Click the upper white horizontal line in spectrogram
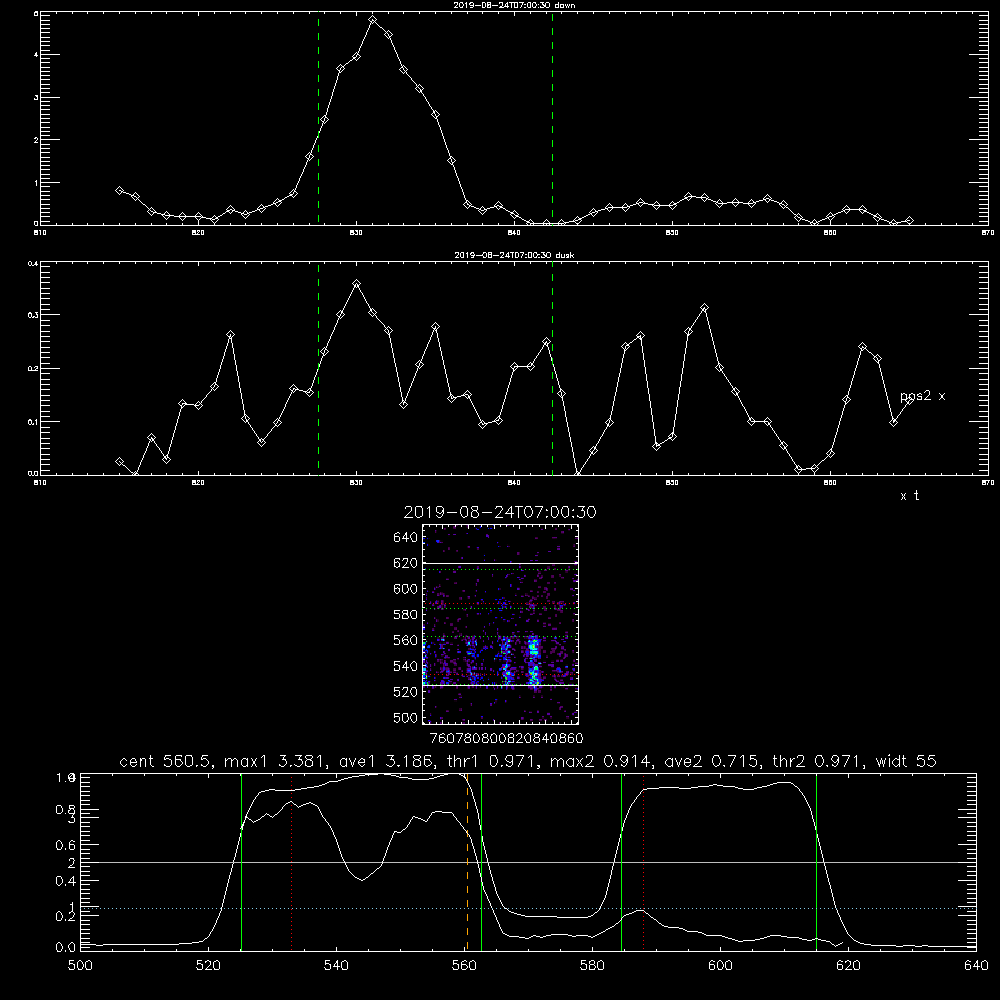Image resolution: width=1000 pixels, height=1000 pixels. 500,563
